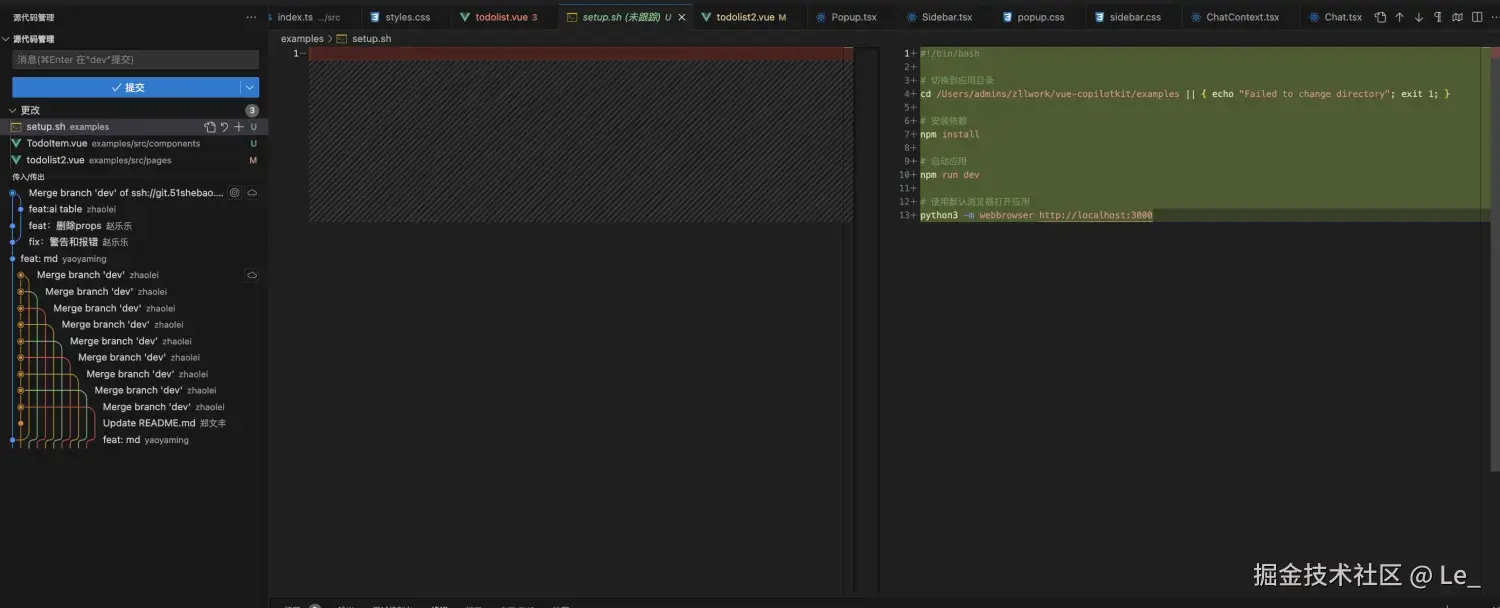Screen dimensions: 1500x608
Task: Select commit 'feat: 删除props'
Action: point(80,226)
